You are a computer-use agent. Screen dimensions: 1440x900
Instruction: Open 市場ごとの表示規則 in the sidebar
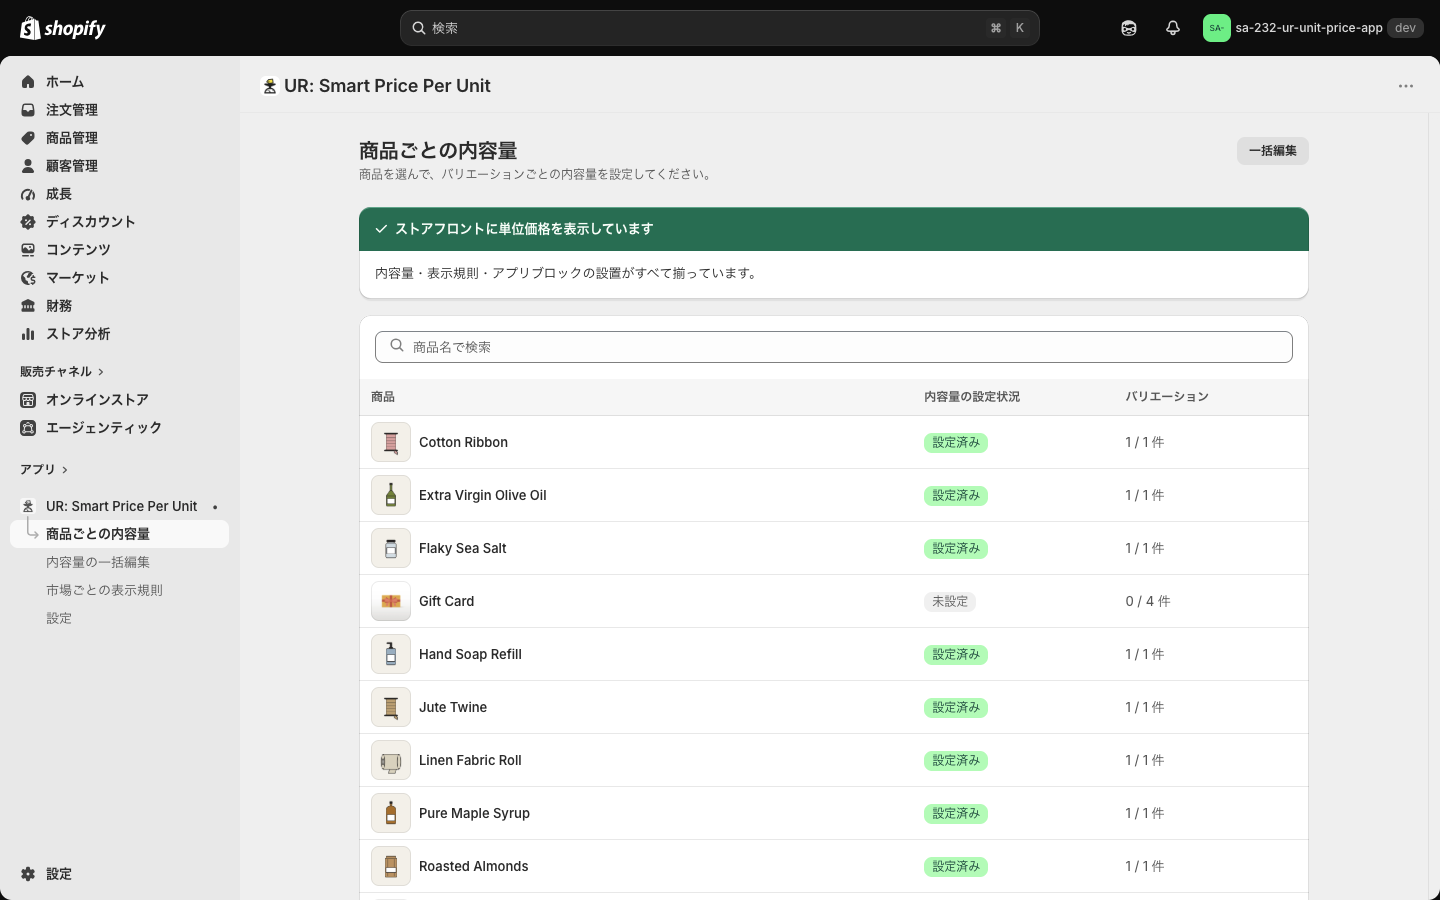tap(104, 590)
